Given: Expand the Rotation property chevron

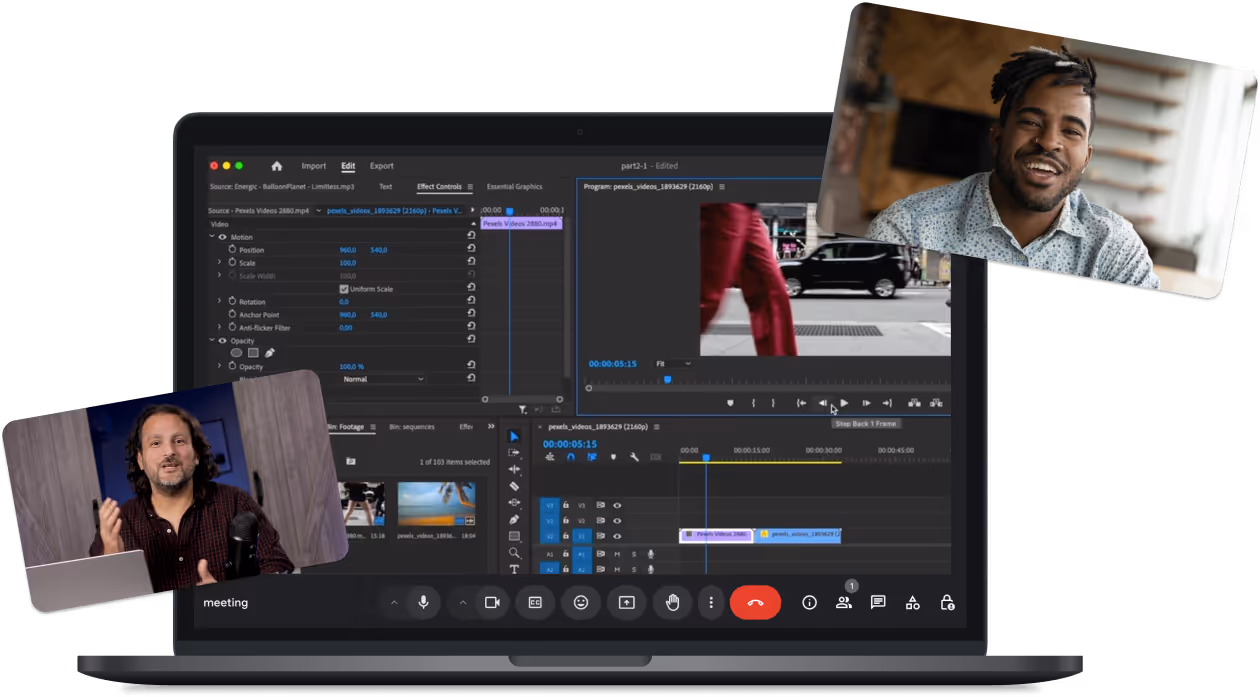Looking at the screenshot, I should tap(220, 301).
